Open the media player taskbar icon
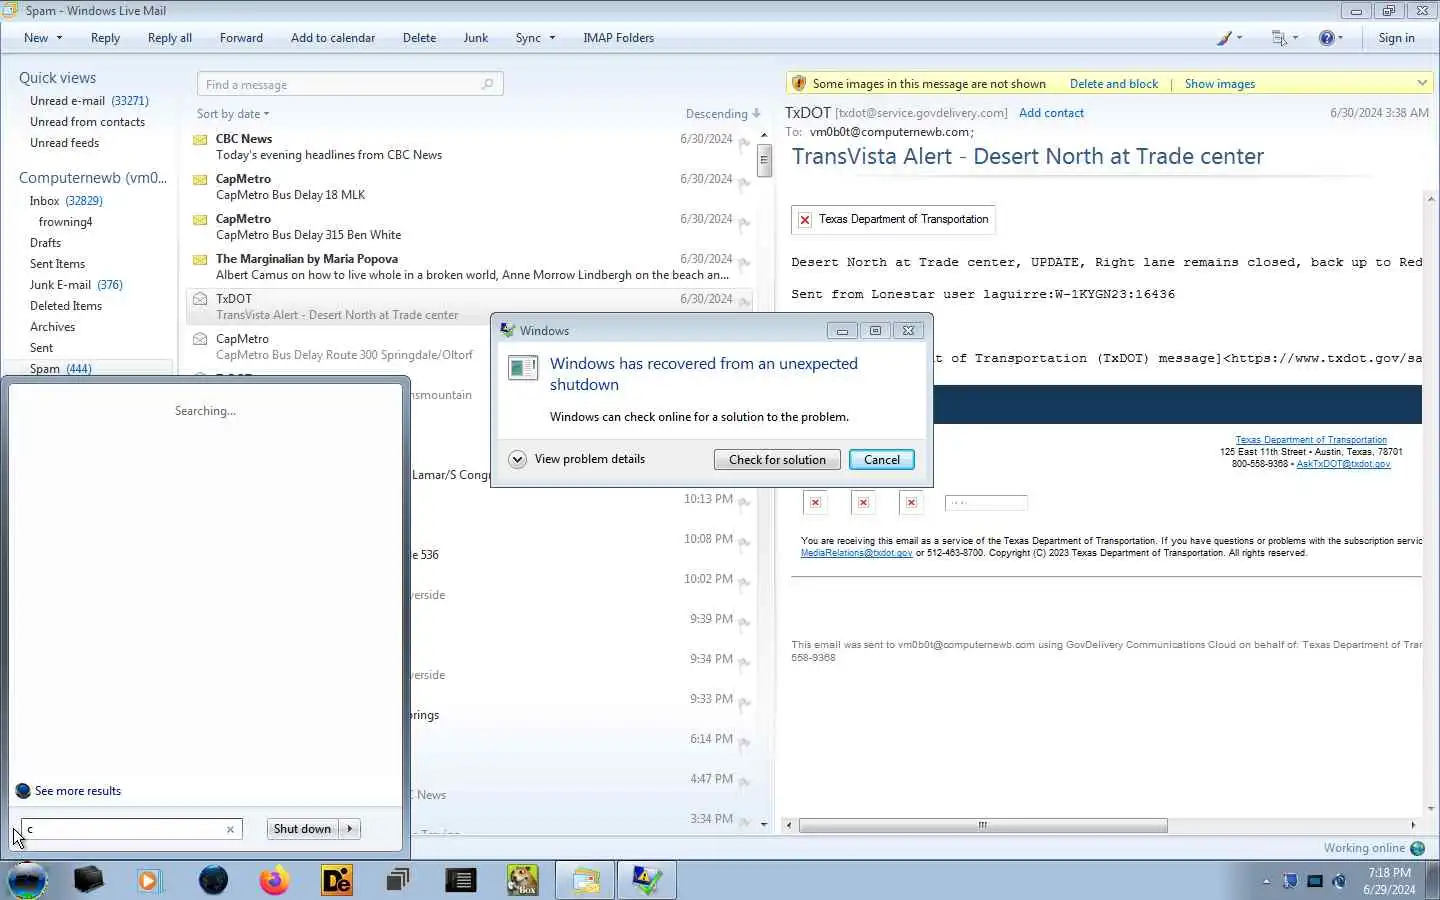 pyautogui.click(x=149, y=880)
